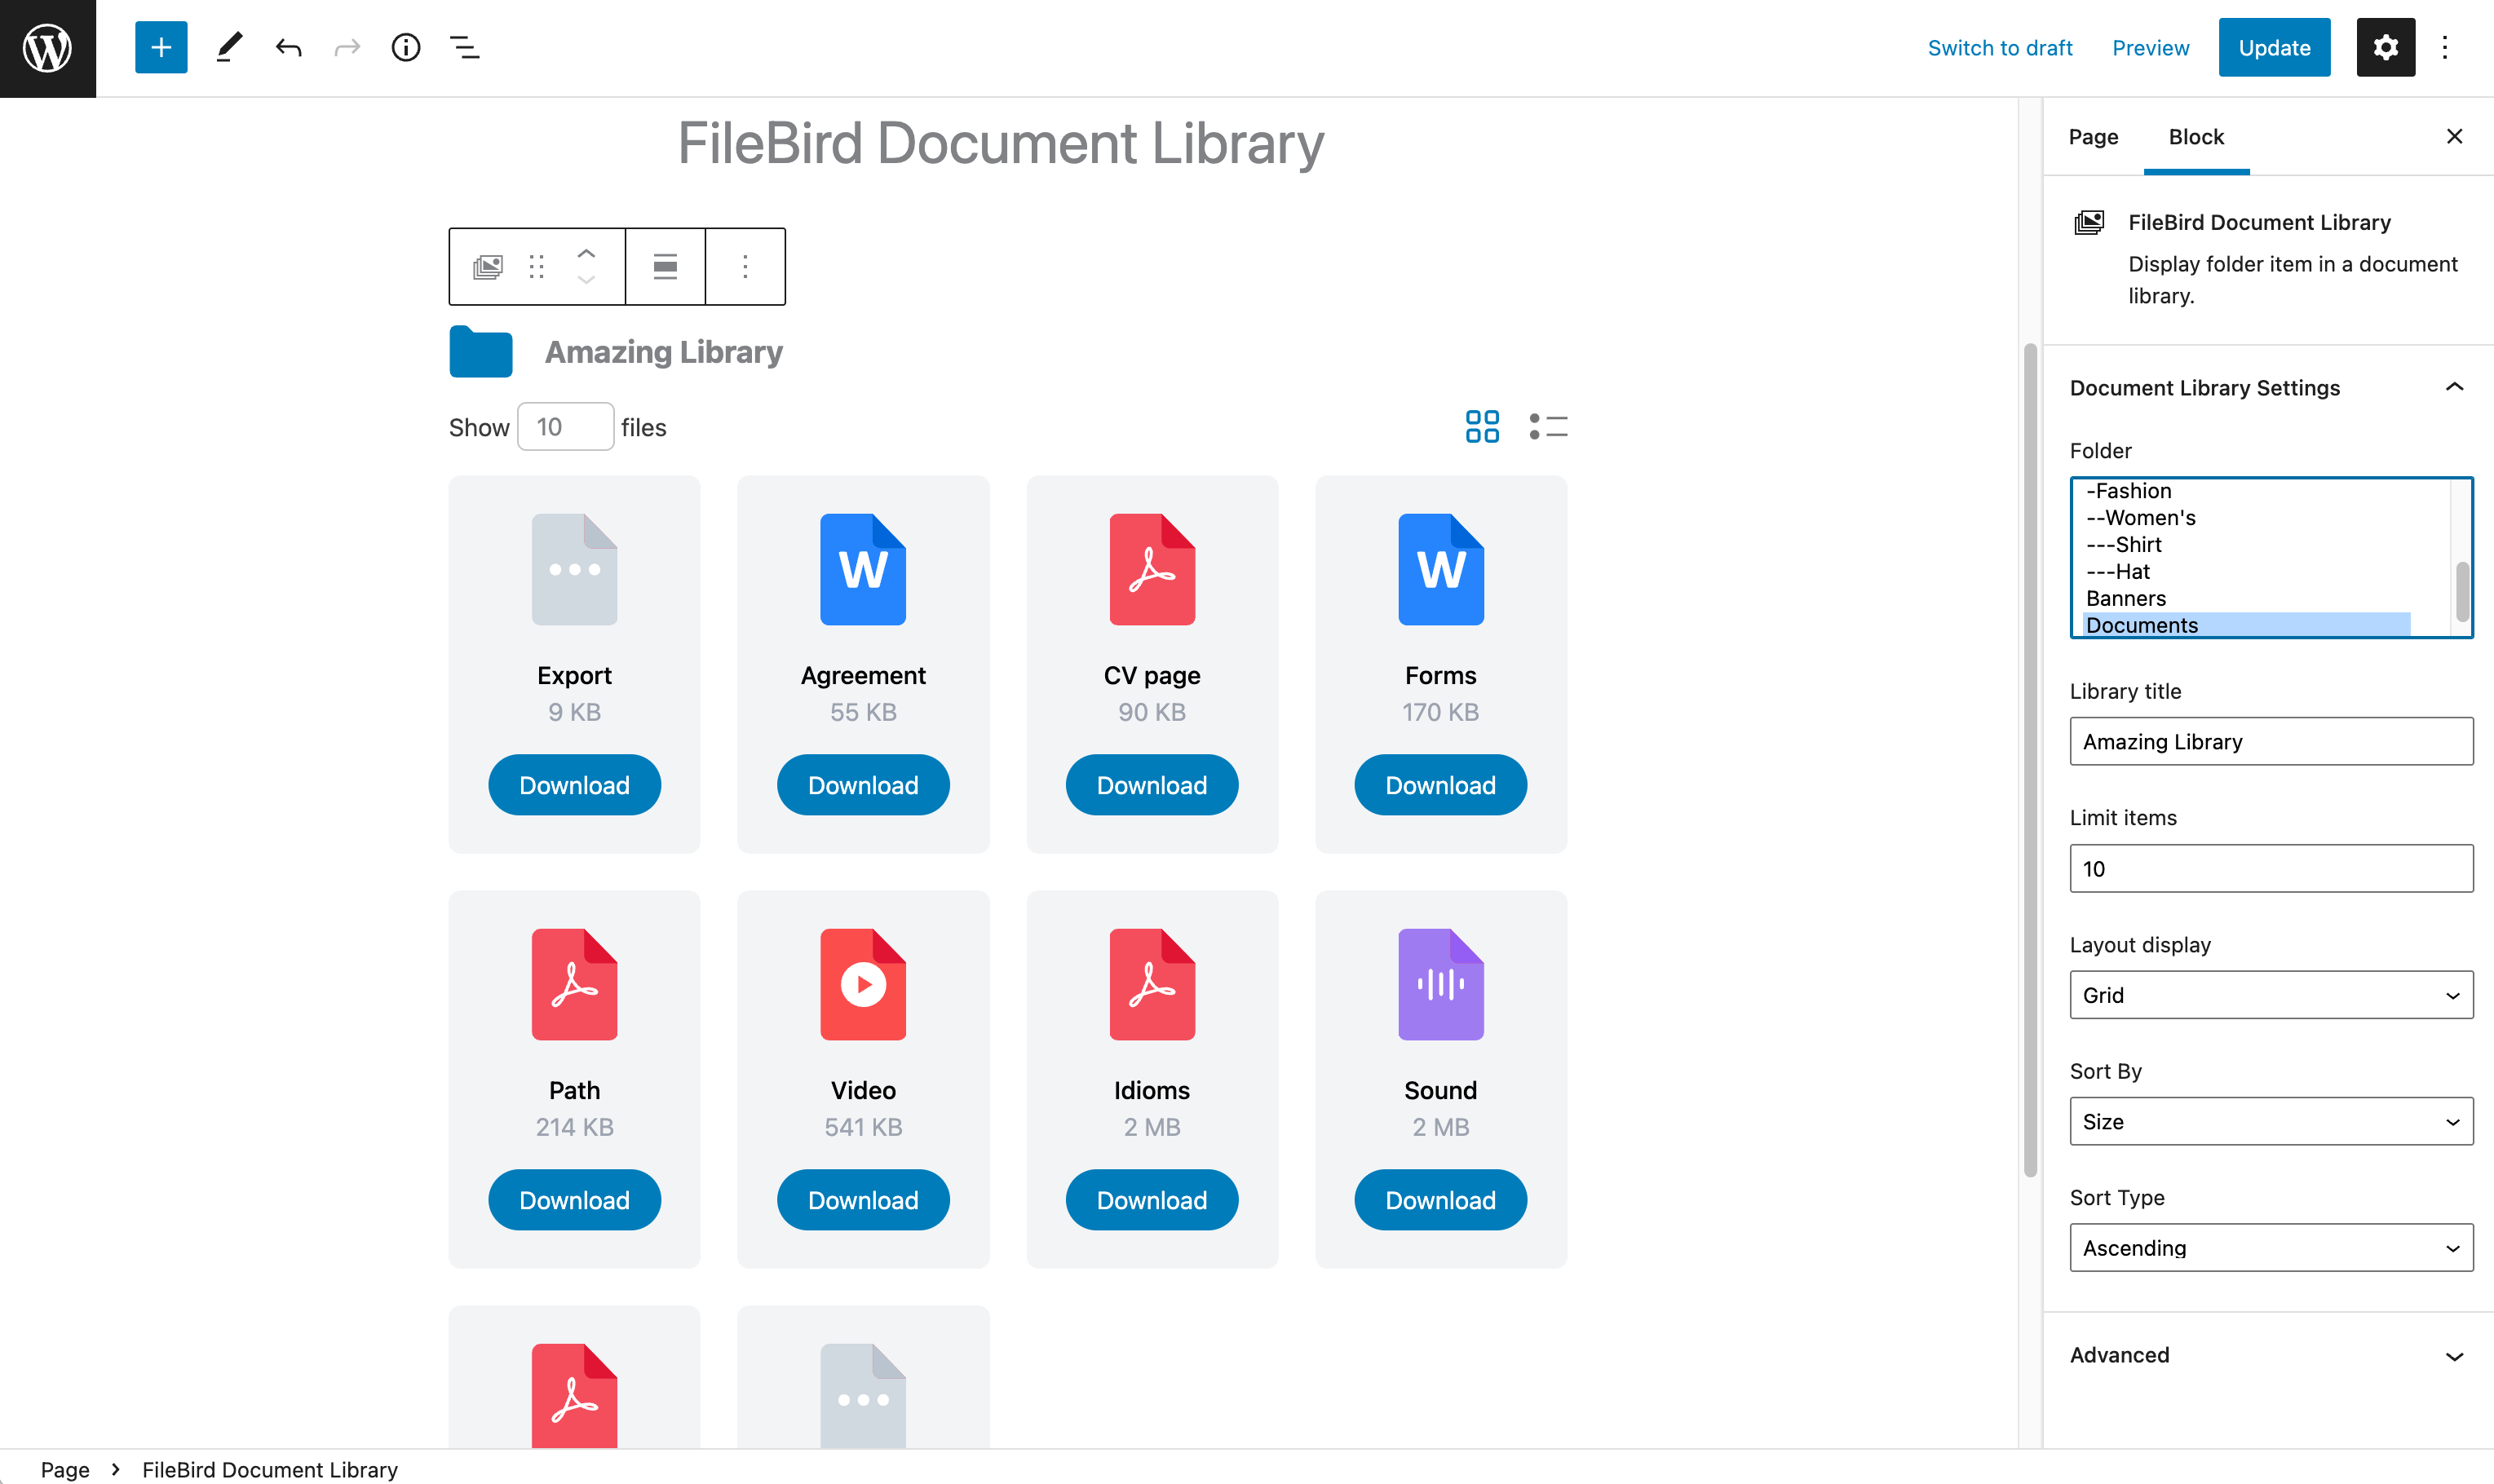Click the WordPress logo icon

47,47
